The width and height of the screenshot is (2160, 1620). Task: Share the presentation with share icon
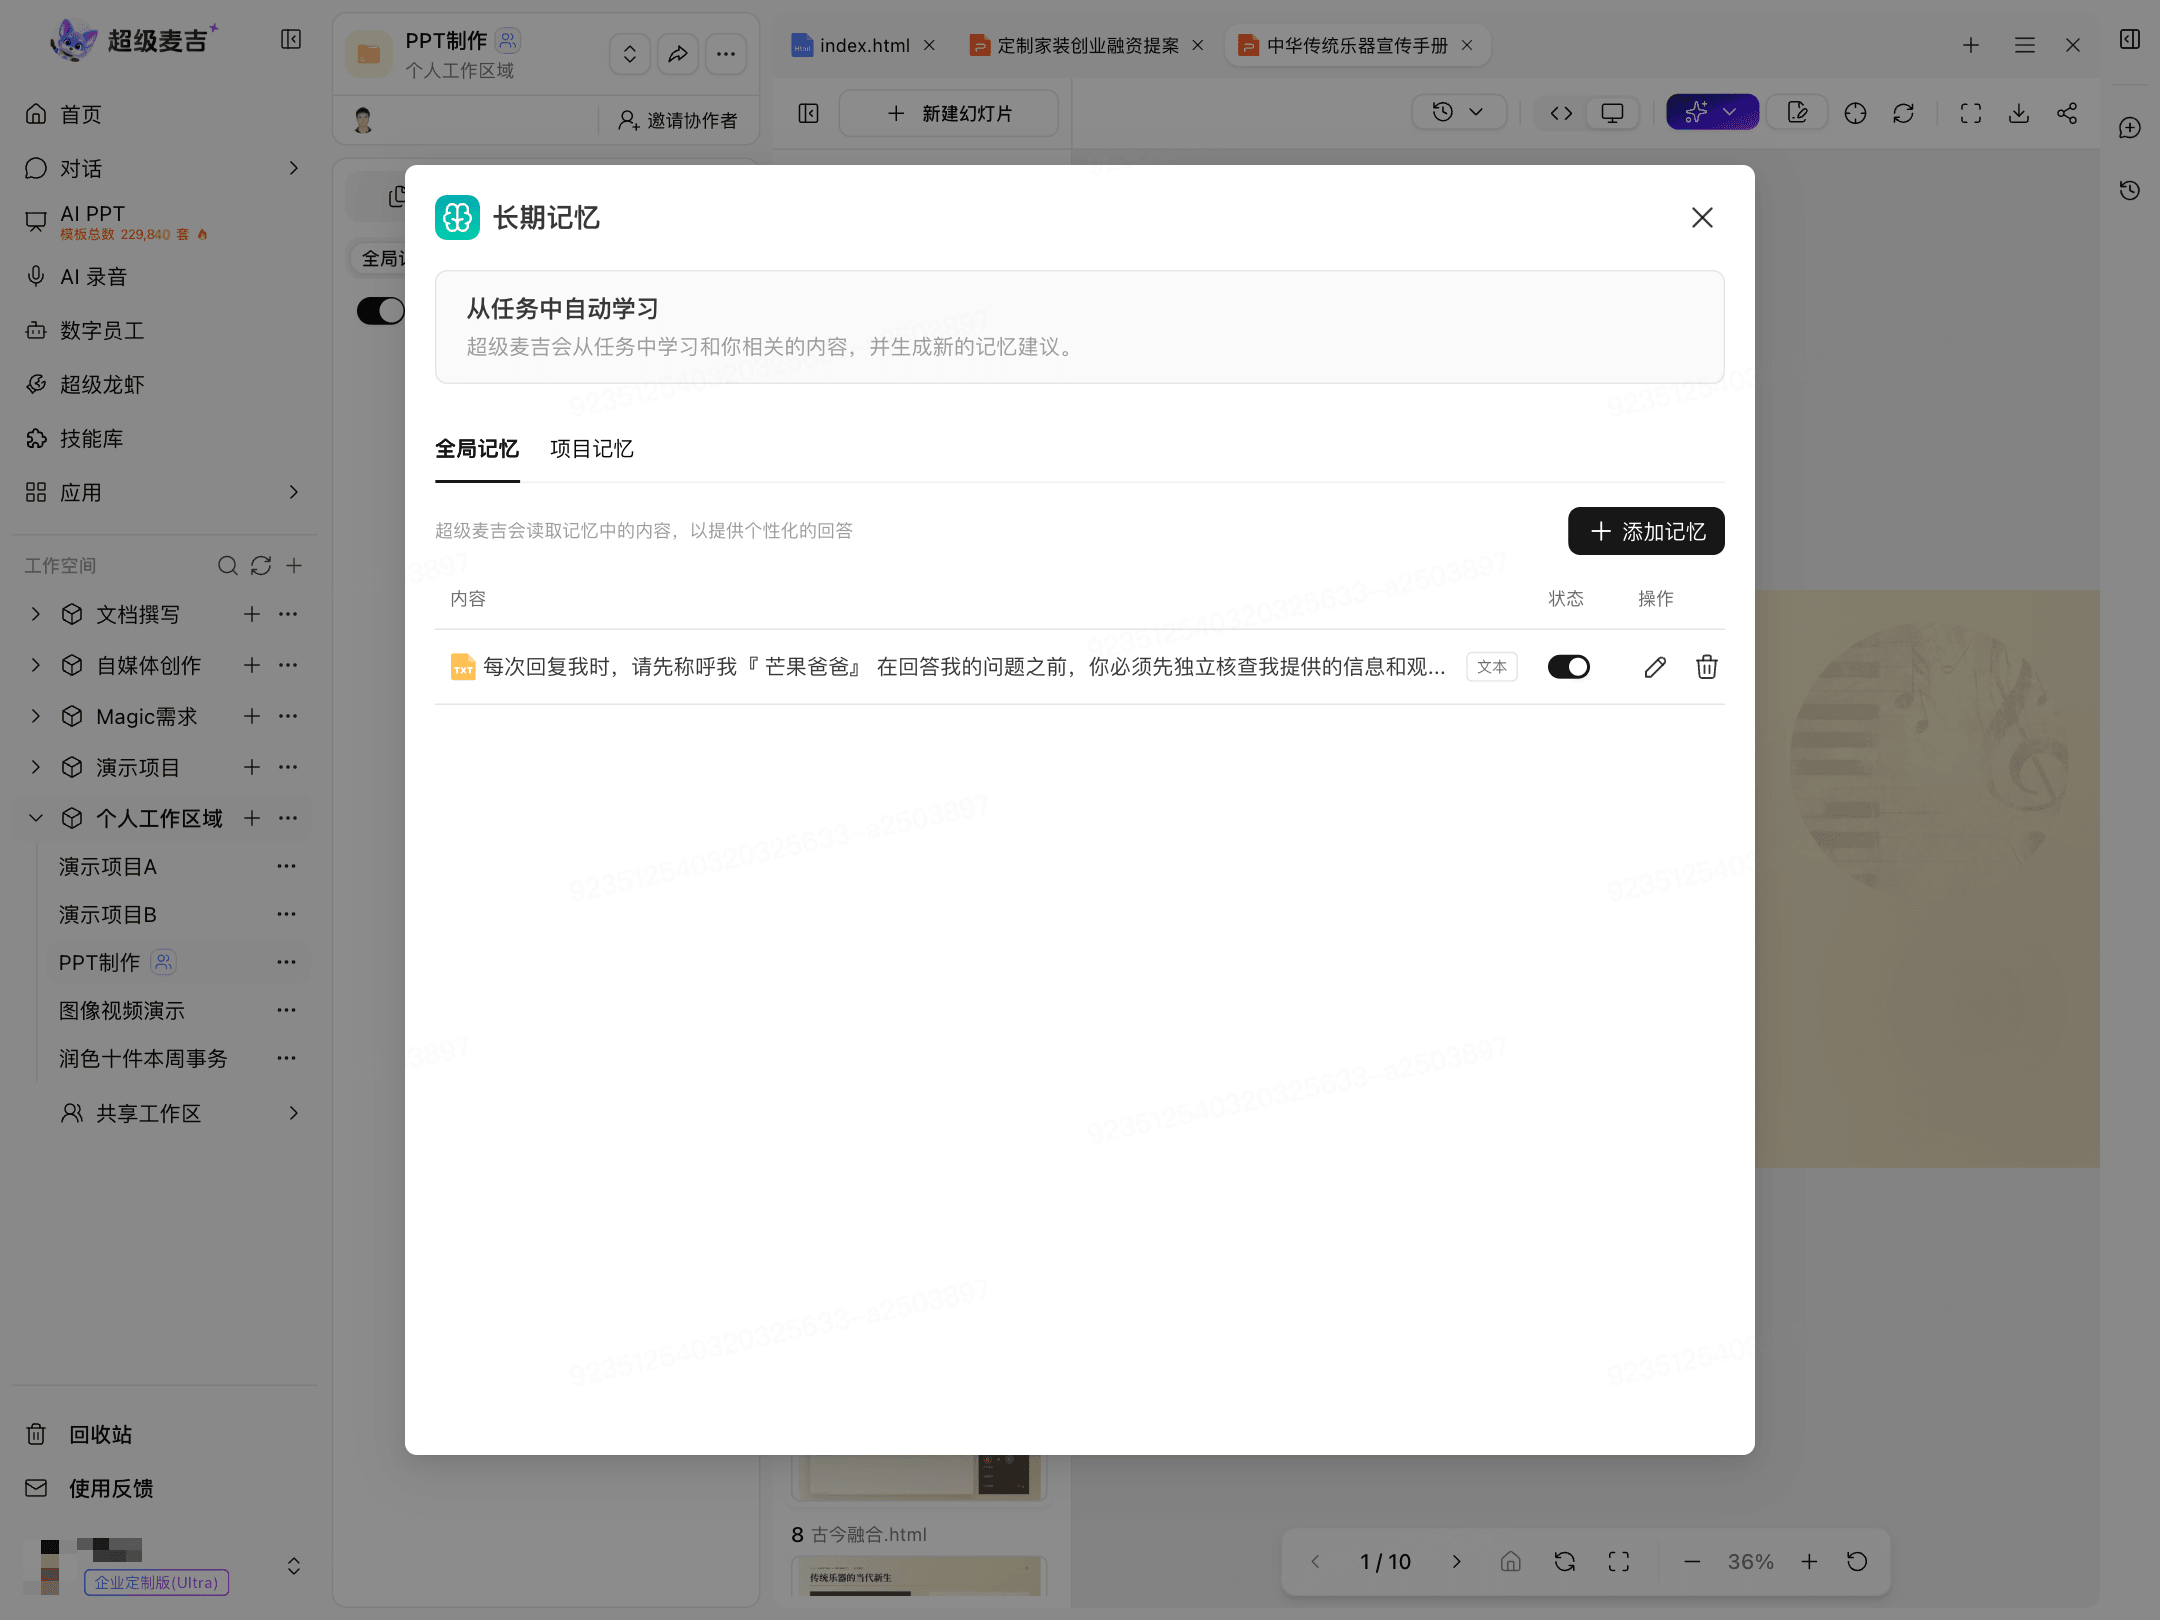click(x=2067, y=113)
